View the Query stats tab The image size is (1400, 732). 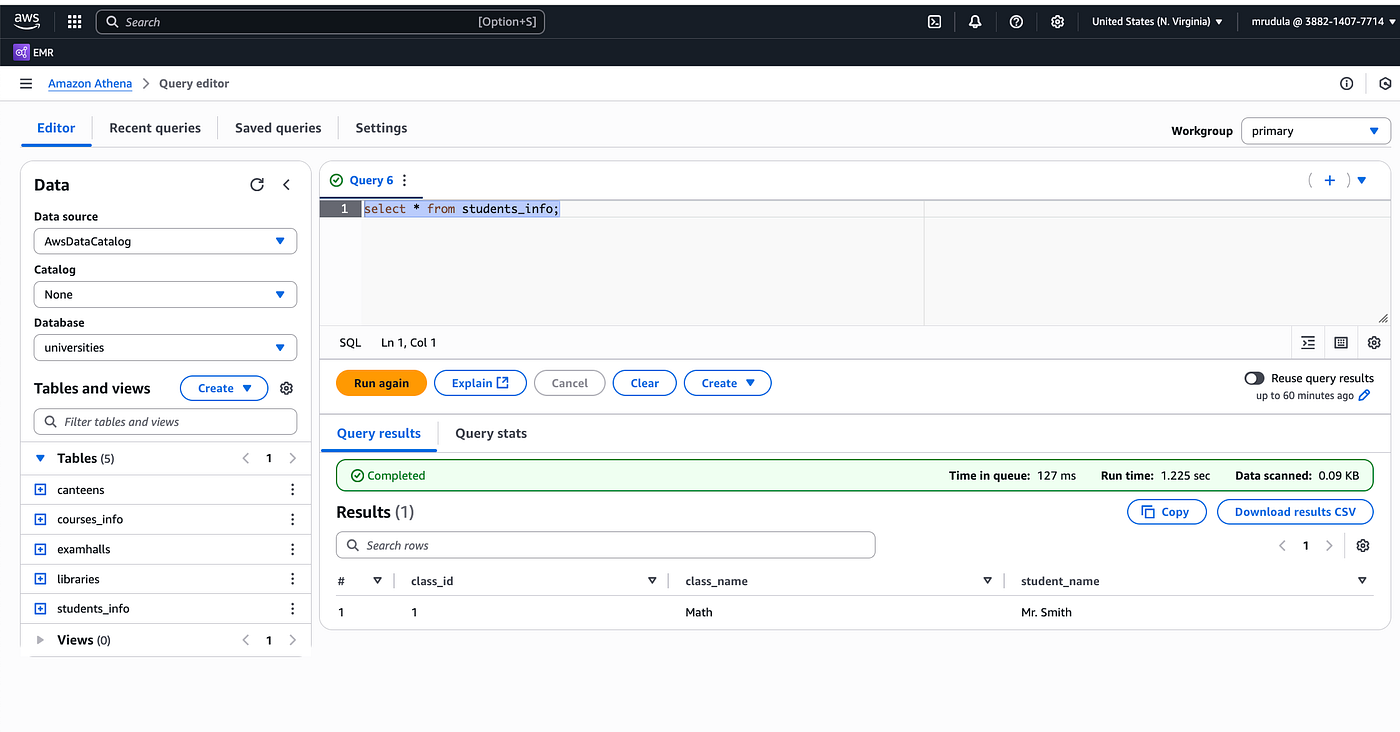(491, 433)
